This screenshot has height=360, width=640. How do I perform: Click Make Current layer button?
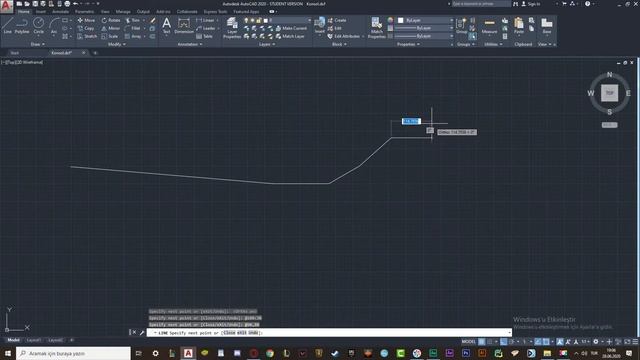(x=291, y=28)
